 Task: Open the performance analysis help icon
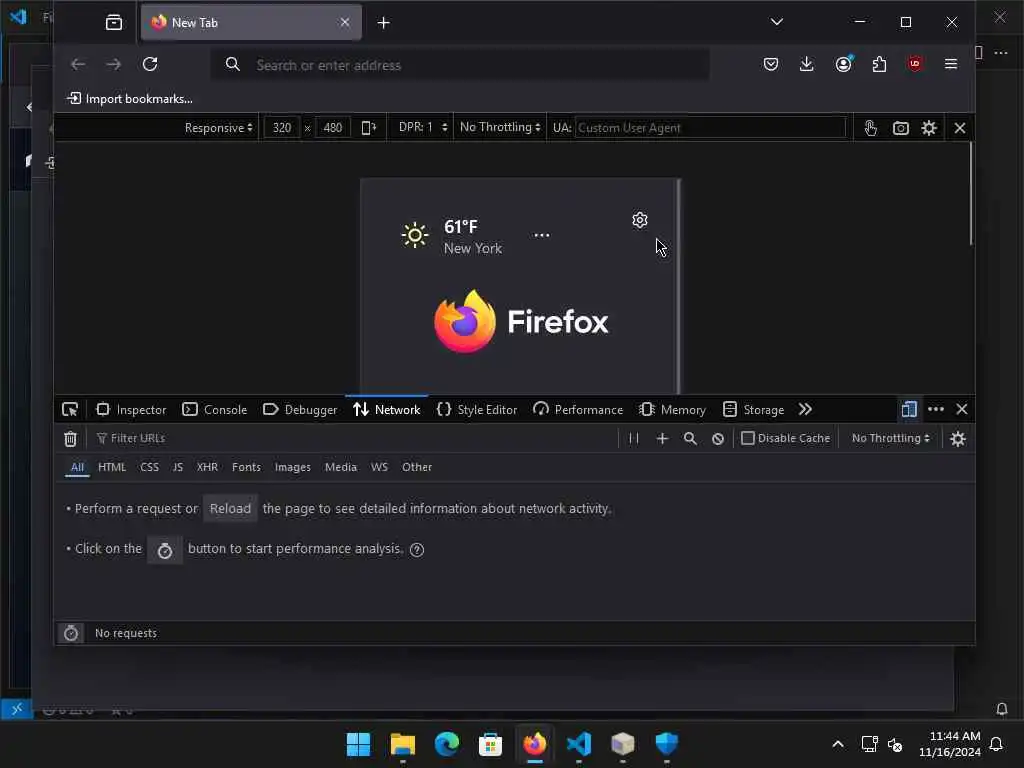click(x=417, y=550)
